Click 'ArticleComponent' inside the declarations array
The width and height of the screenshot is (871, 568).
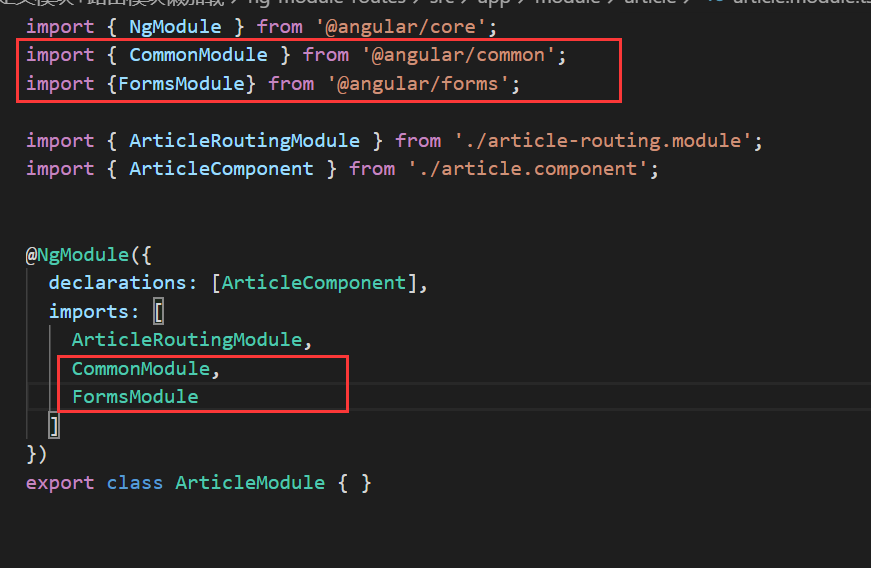314,283
